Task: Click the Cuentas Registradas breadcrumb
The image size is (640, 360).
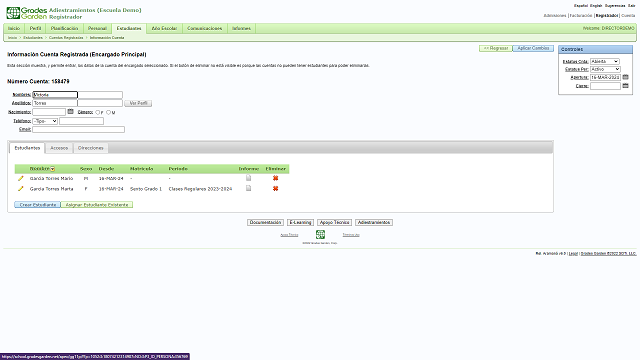Action: point(66,38)
